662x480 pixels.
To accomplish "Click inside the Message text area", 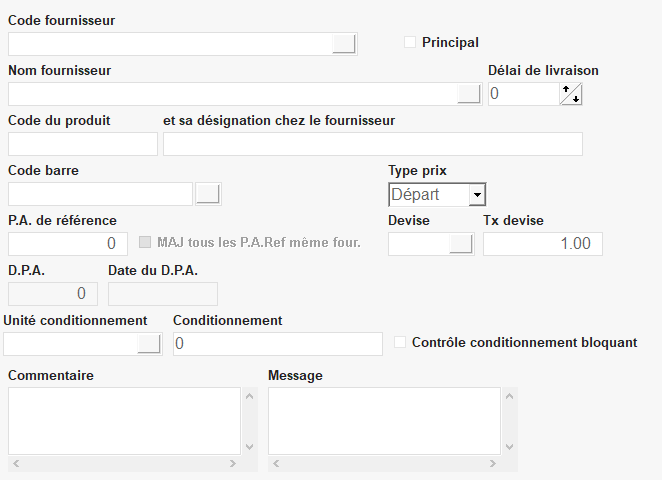I will pos(384,421).
